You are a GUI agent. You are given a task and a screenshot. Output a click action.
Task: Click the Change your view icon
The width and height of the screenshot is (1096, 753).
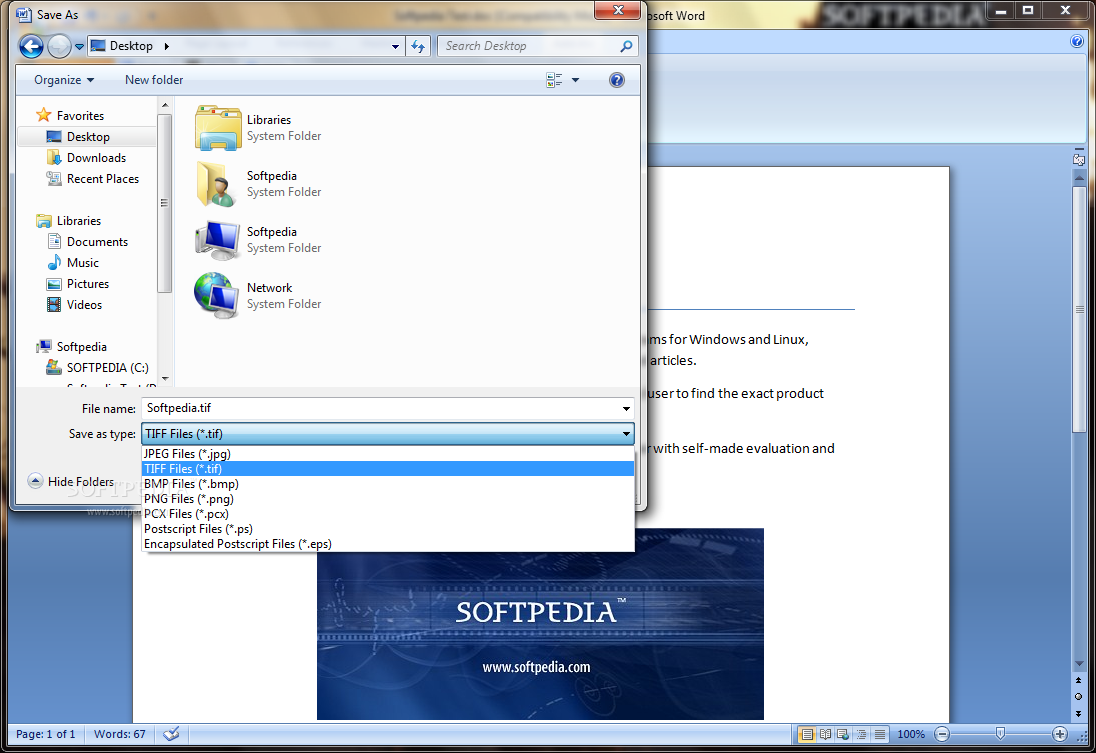[x=554, y=80]
